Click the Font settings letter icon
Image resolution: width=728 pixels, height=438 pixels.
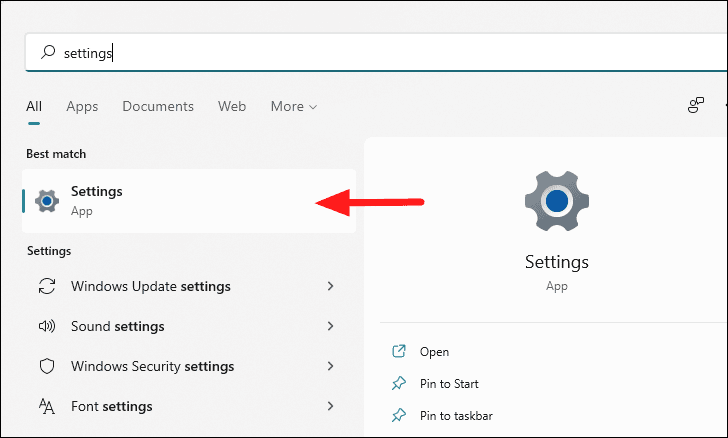coord(47,406)
